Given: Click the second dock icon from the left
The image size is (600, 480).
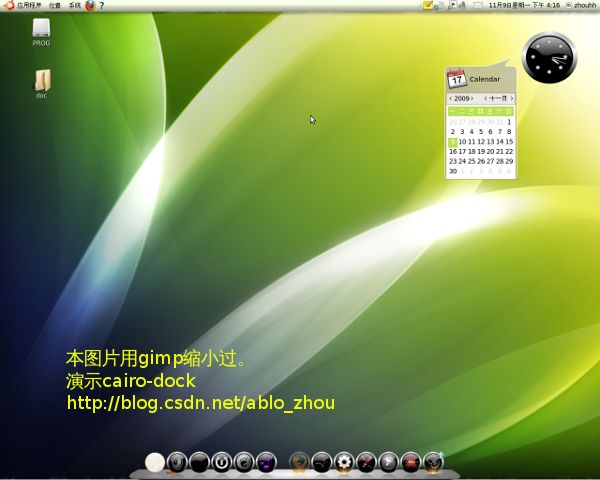Looking at the screenshot, I should 177,462.
